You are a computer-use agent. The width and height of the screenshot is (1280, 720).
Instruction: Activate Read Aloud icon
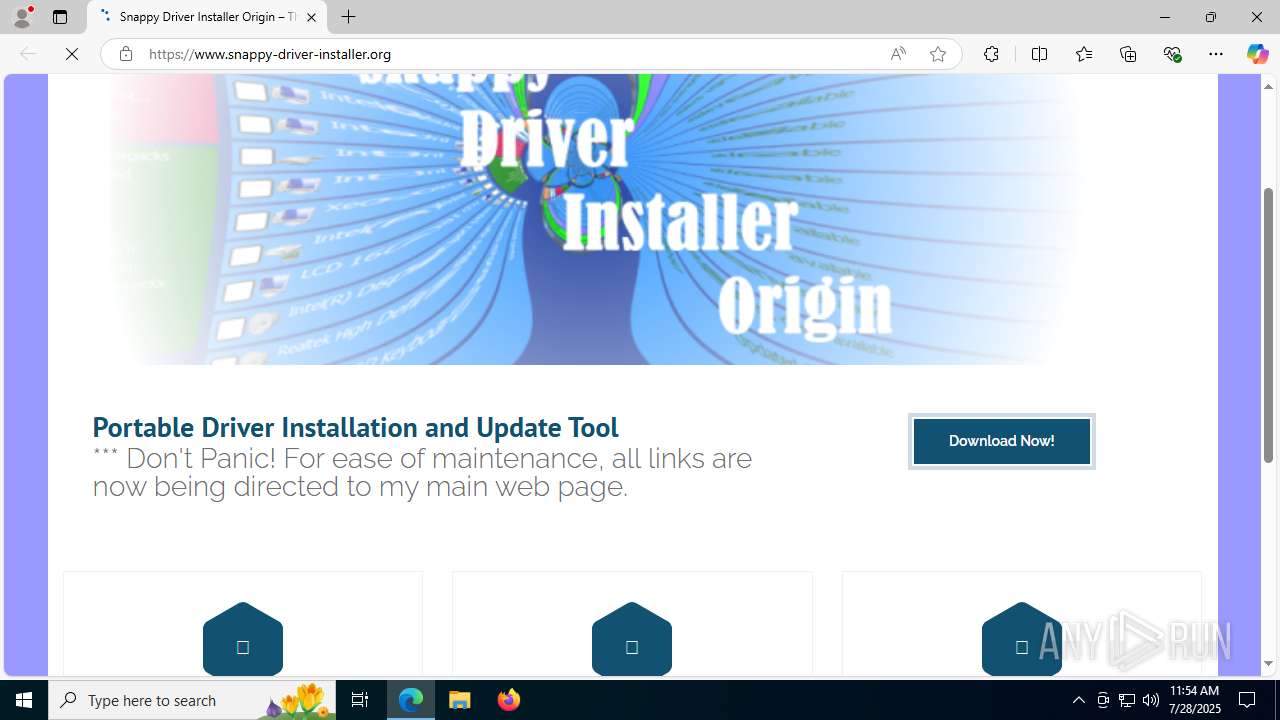pyautogui.click(x=898, y=54)
